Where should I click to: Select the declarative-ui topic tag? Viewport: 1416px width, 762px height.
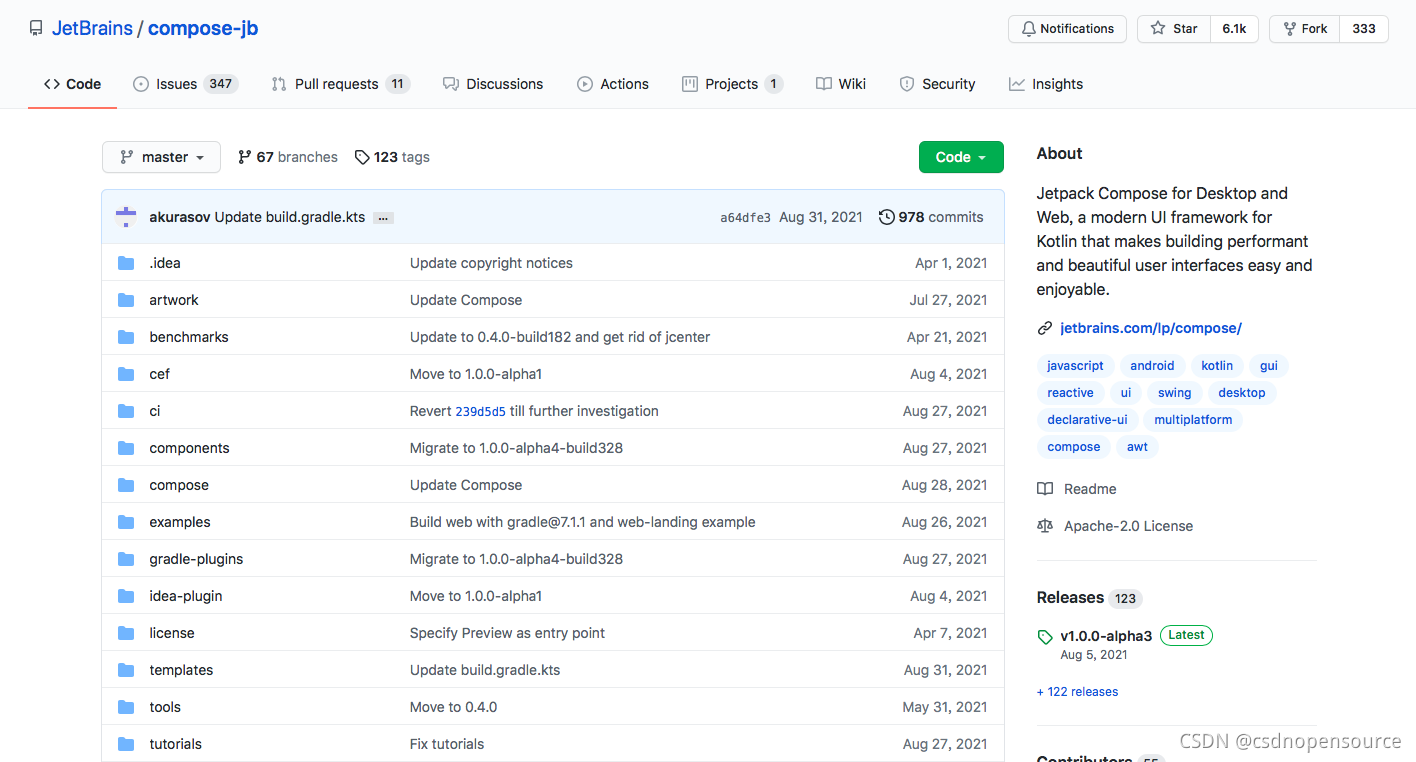coord(1087,420)
